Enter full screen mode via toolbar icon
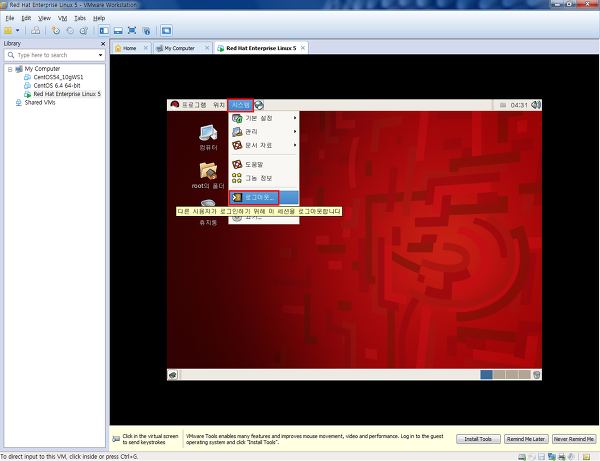This screenshot has width=600, height=461. coord(132,31)
